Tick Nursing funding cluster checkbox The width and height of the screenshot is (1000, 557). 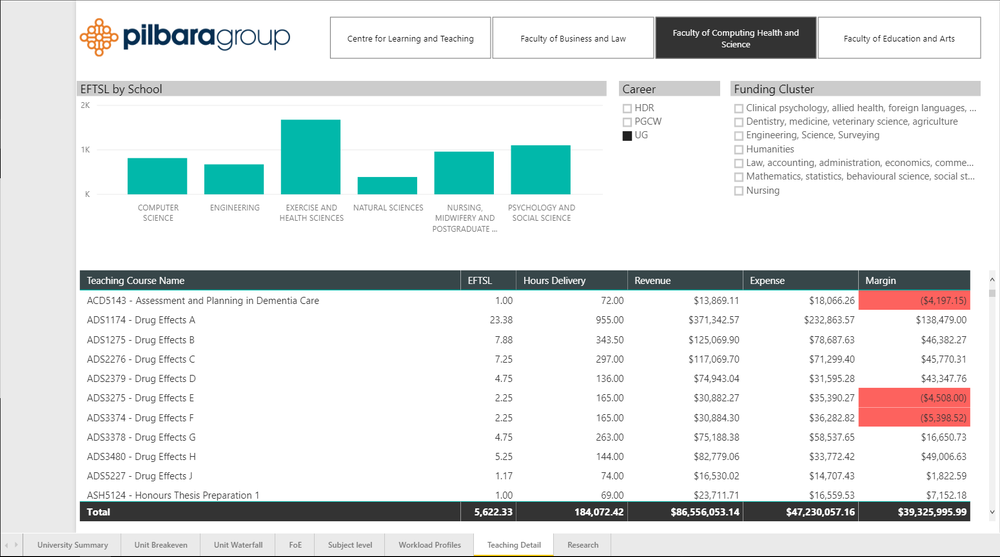pos(739,191)
